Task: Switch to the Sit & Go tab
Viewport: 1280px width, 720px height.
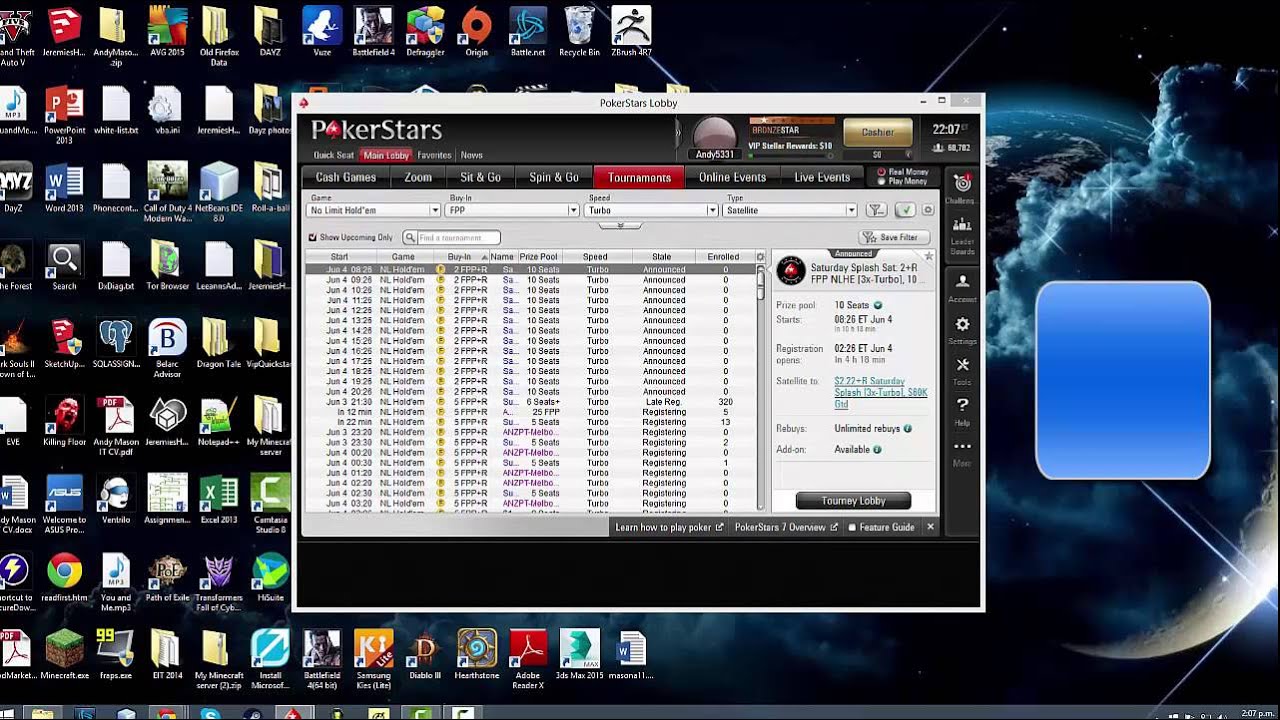Action: tap(480, 177)
